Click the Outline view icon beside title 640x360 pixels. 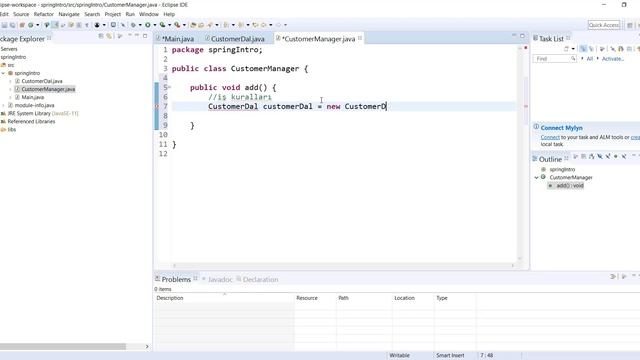click(x=535, y=158)
